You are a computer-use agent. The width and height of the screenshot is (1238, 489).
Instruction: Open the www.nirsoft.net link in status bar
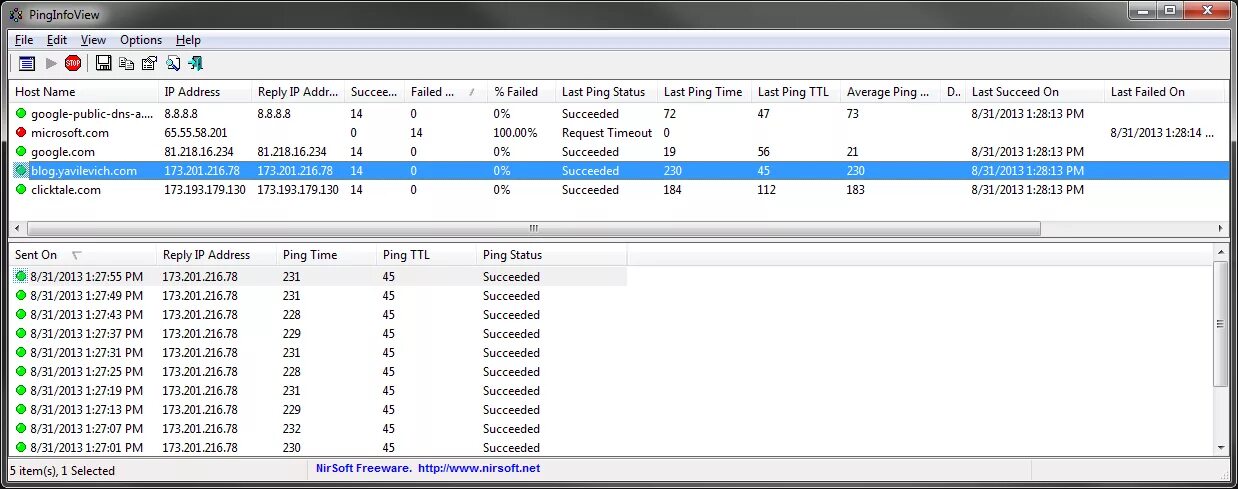pos(479,468)
